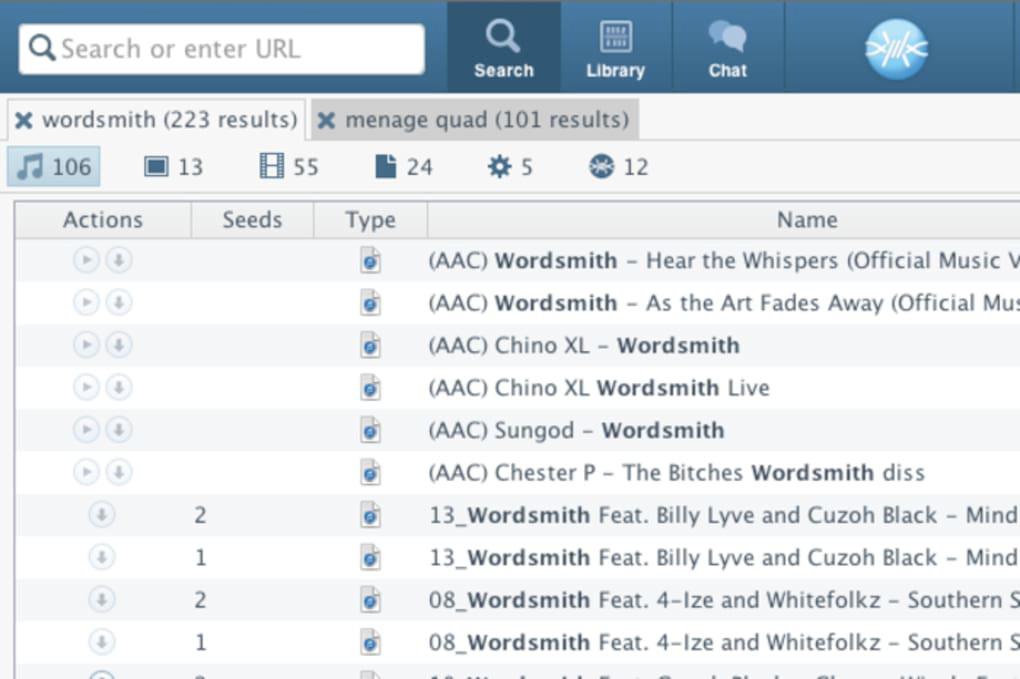Open the Chat section

727,47
